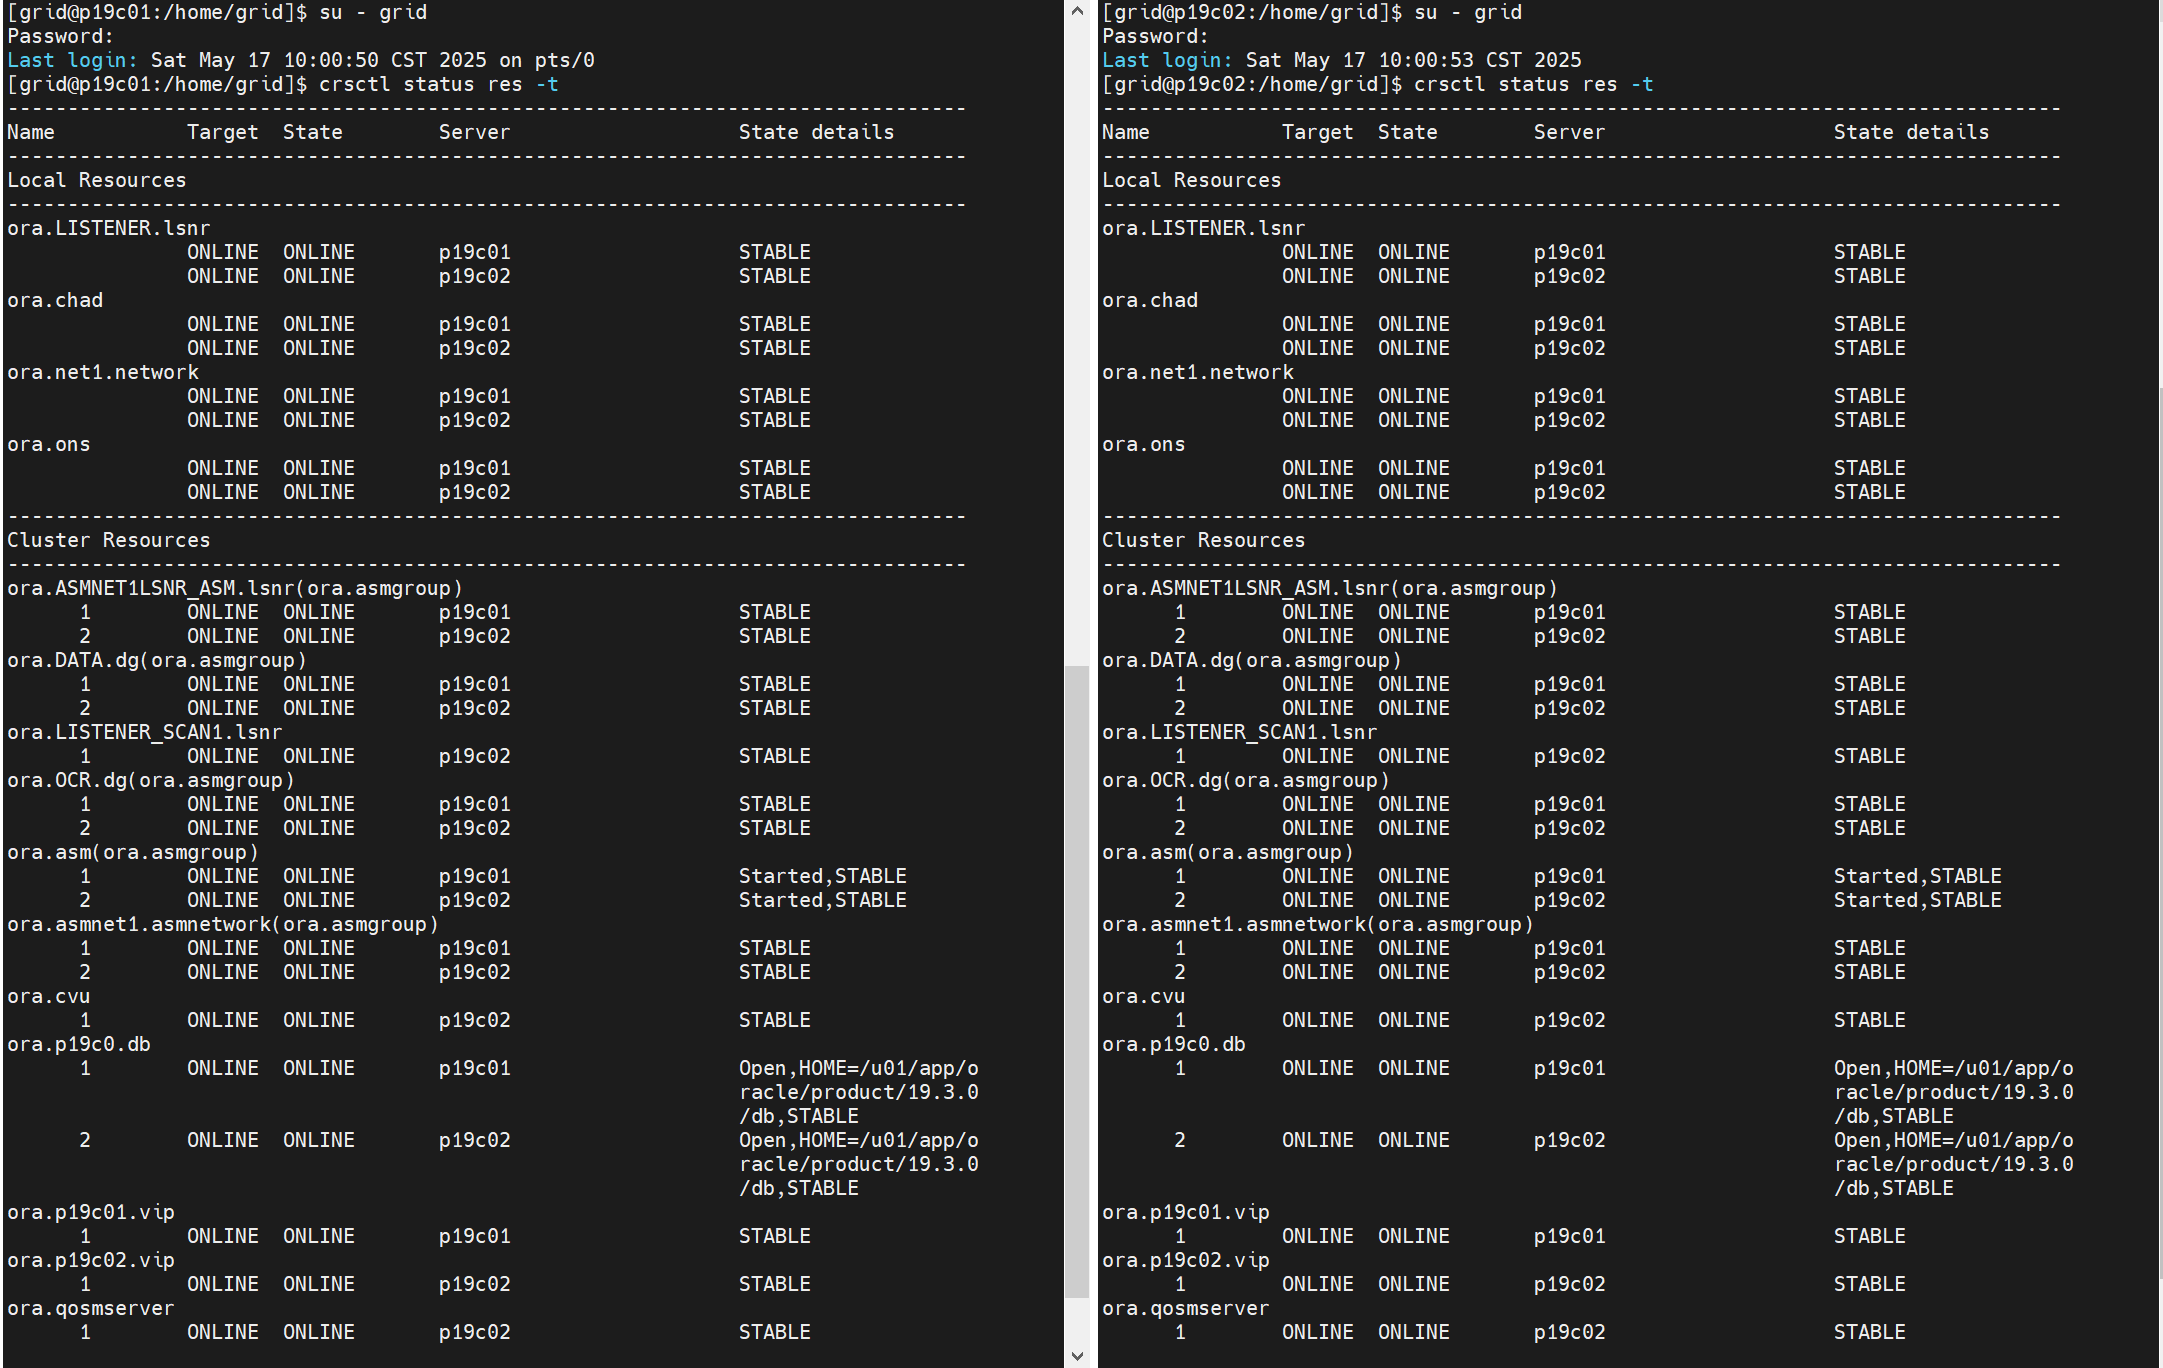Click "crsctl status res -t" command in right pane
The height and width of the screenshot is (1368, 2163).
[1533, 84]
